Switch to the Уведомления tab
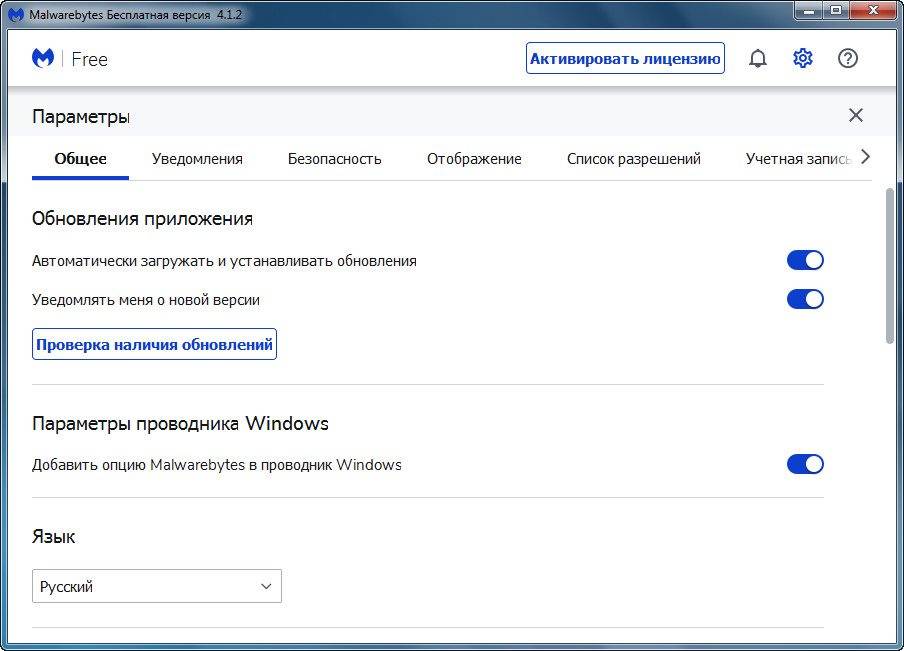 (197, 159)
